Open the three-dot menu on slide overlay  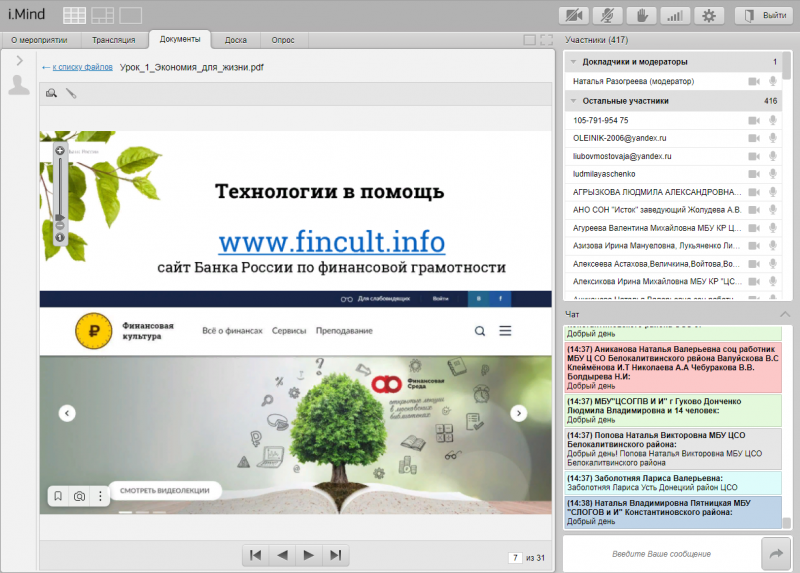click(x=100, y=496)
